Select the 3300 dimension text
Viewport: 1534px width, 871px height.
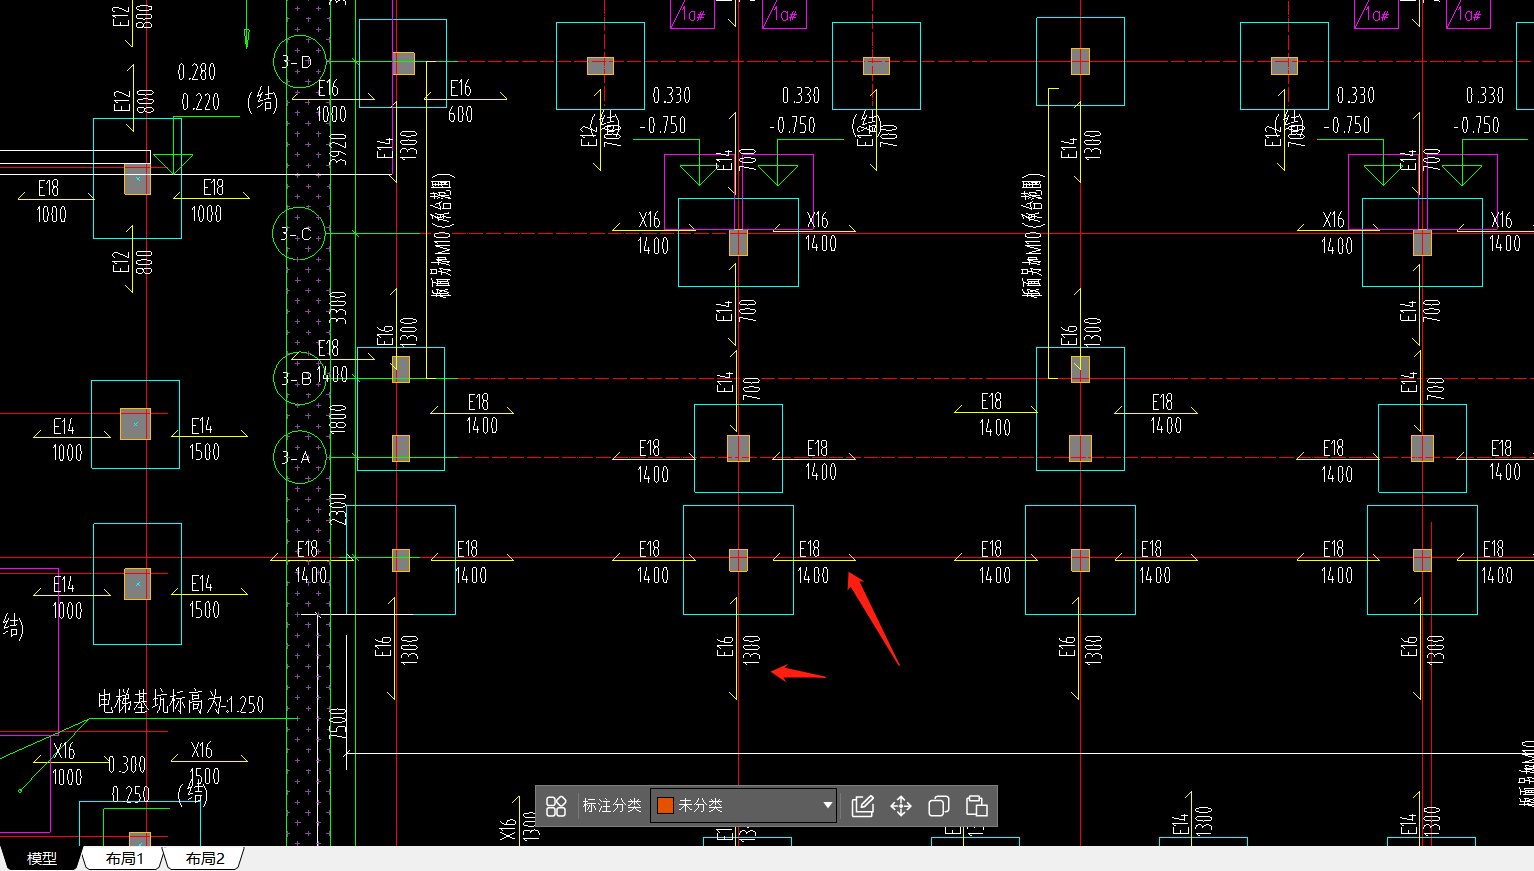[x=340, y=307]
